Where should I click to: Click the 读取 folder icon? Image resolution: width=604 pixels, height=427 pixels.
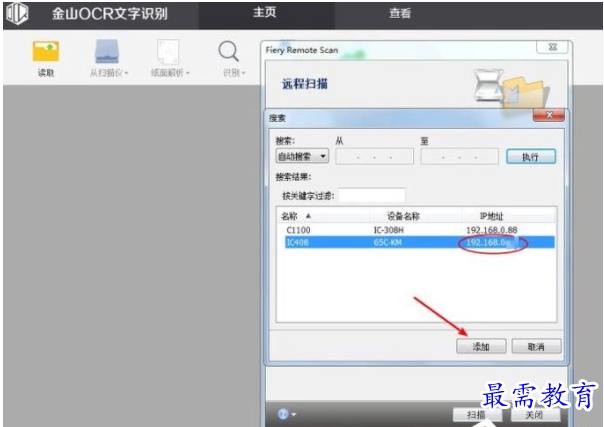point(46,52)
